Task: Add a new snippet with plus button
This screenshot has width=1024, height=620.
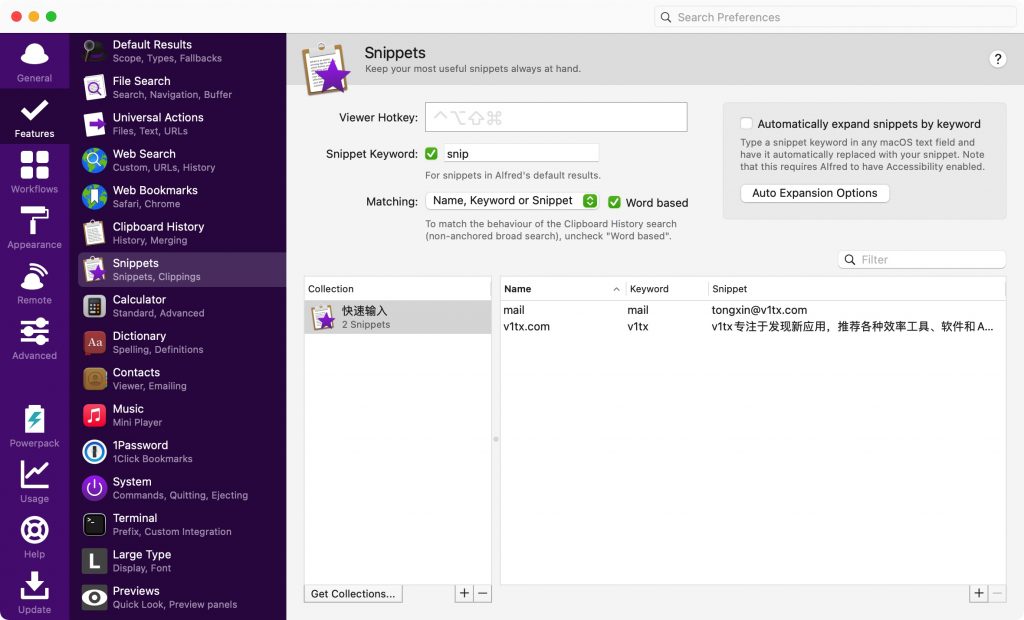Action: point(978,593)
